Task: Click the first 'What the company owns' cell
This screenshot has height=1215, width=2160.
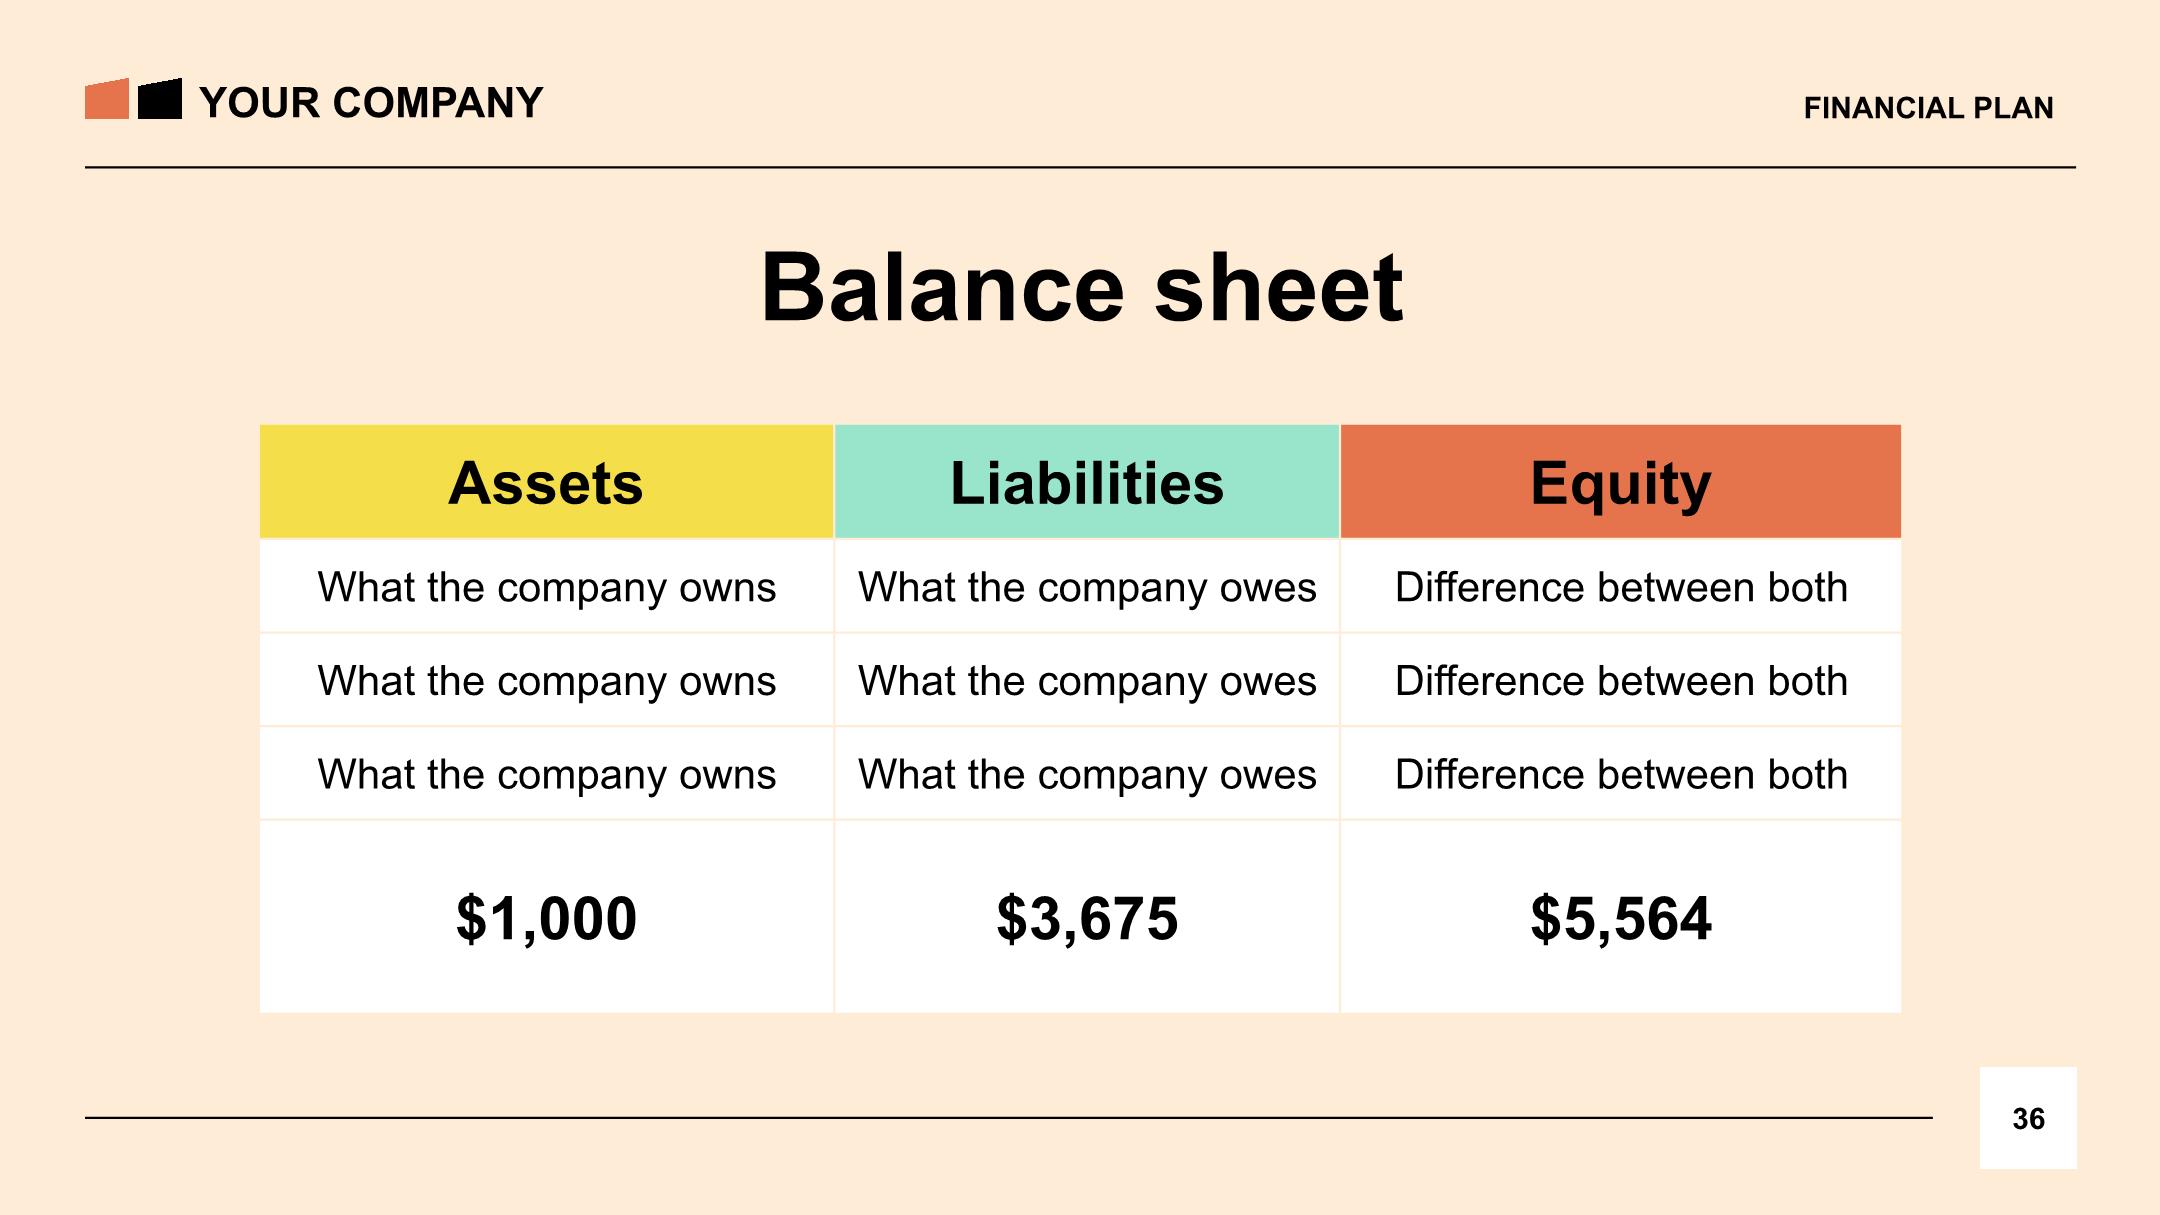Action: tap(546, 587)
